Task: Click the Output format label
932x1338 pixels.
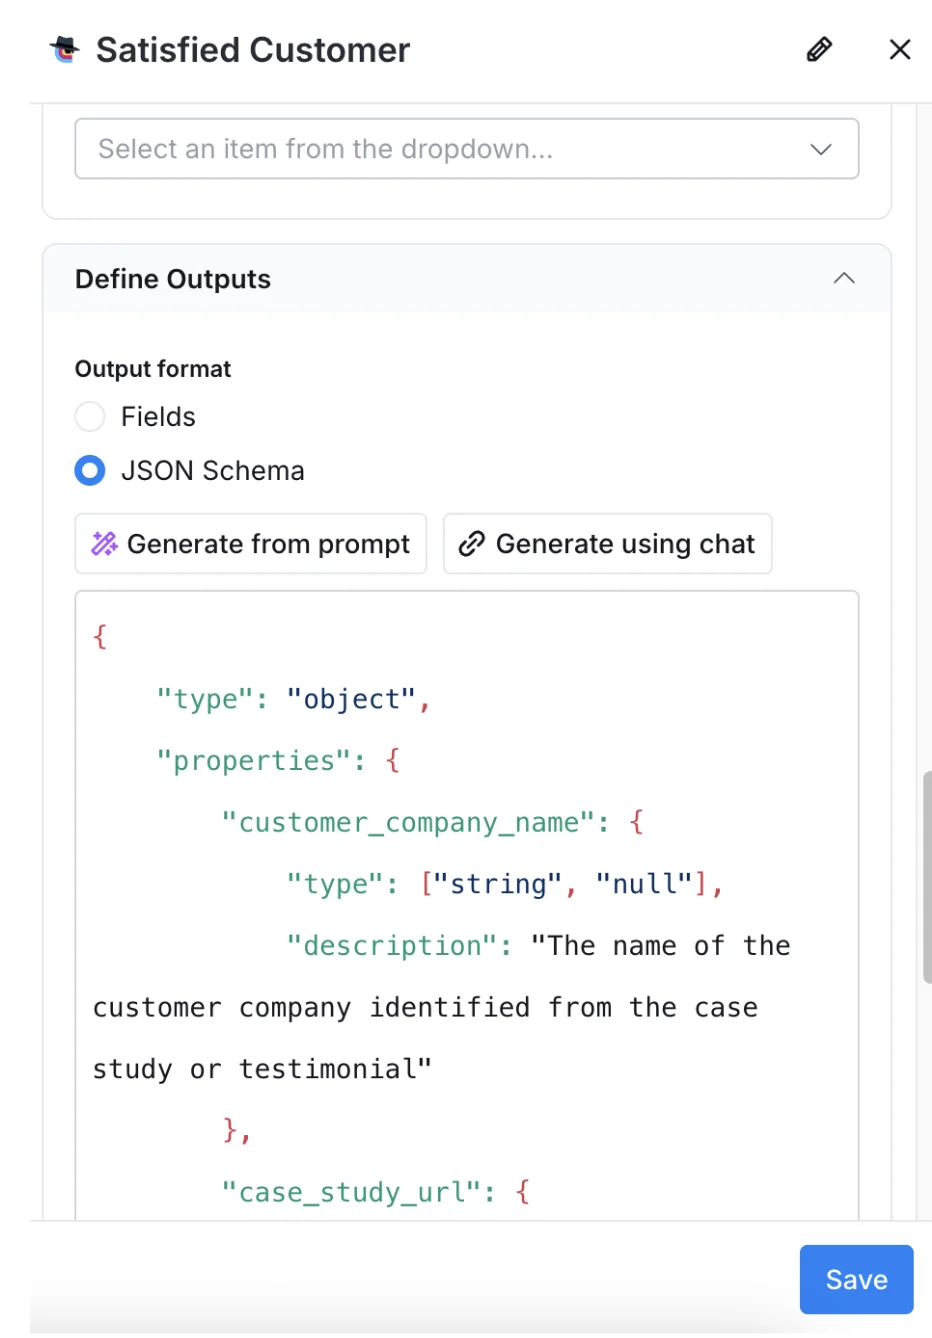Action: pyautogui.click(x=153, y=369)
